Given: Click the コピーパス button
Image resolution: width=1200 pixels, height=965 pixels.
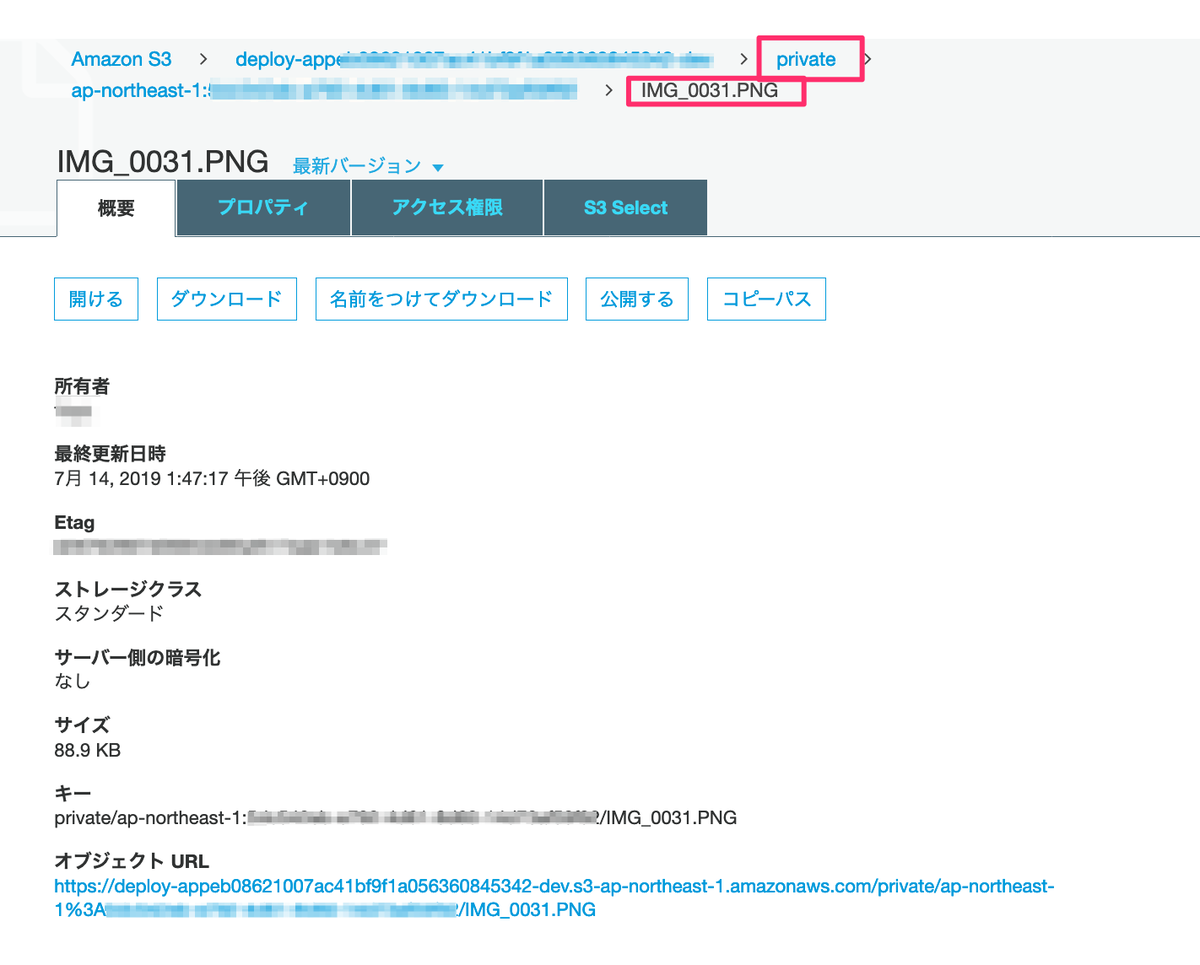Looking at the screenshot, I should point(766,299).
